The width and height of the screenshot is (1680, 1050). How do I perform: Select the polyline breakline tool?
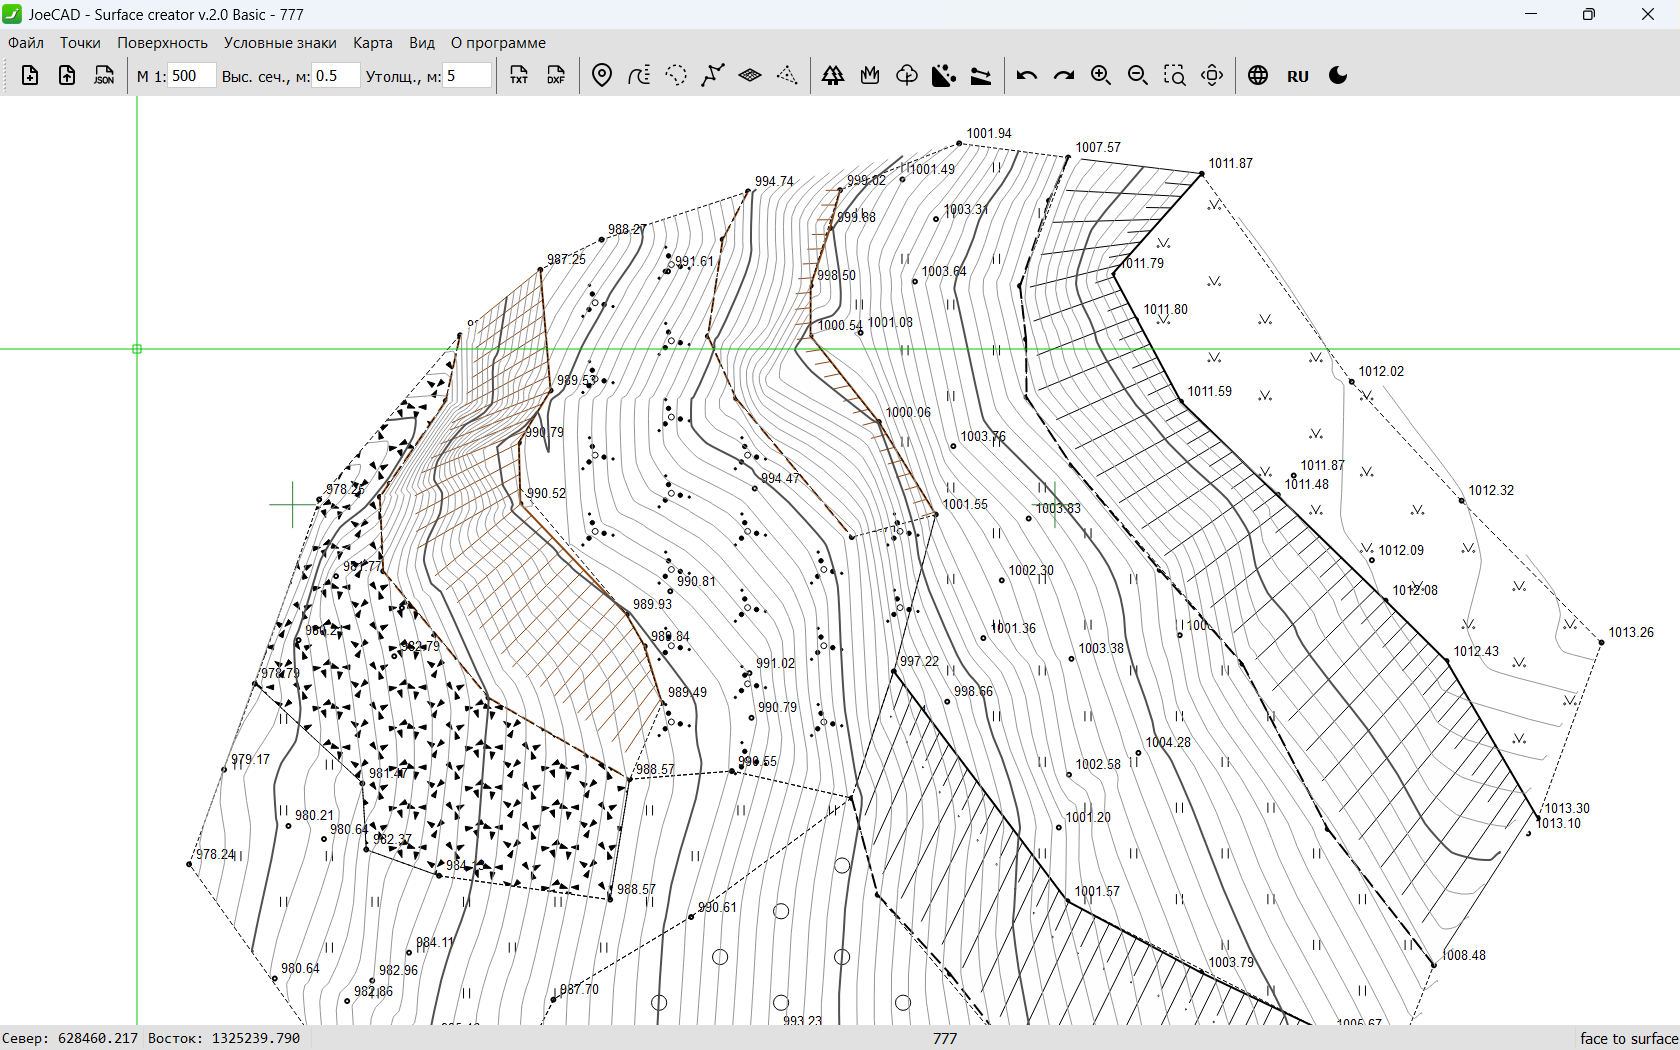pos(713,76)
